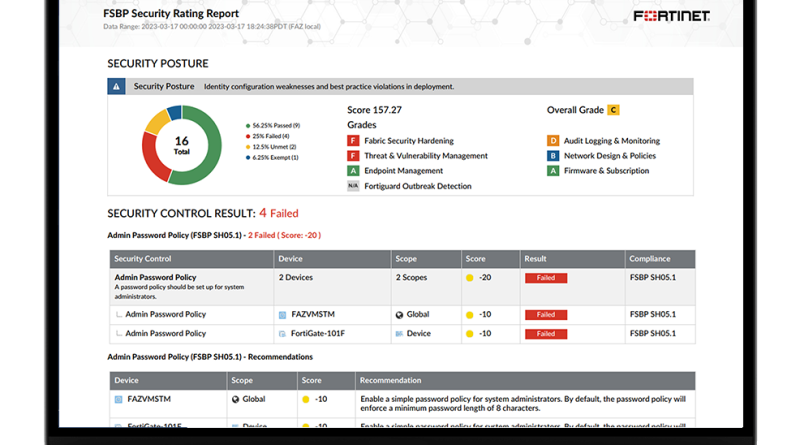Click the Failed badge in the 2 Devices row
800x445 pixels.
(546, 278)
